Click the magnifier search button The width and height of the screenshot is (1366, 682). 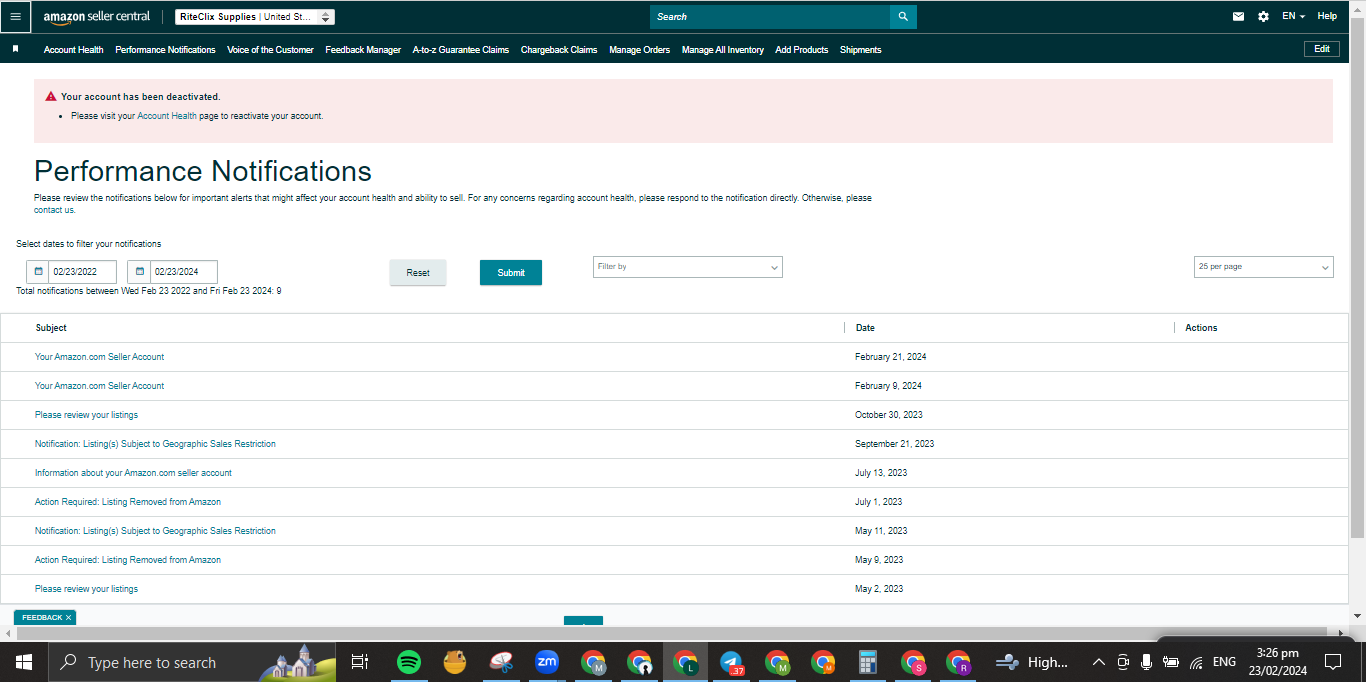tap(903, 17)
